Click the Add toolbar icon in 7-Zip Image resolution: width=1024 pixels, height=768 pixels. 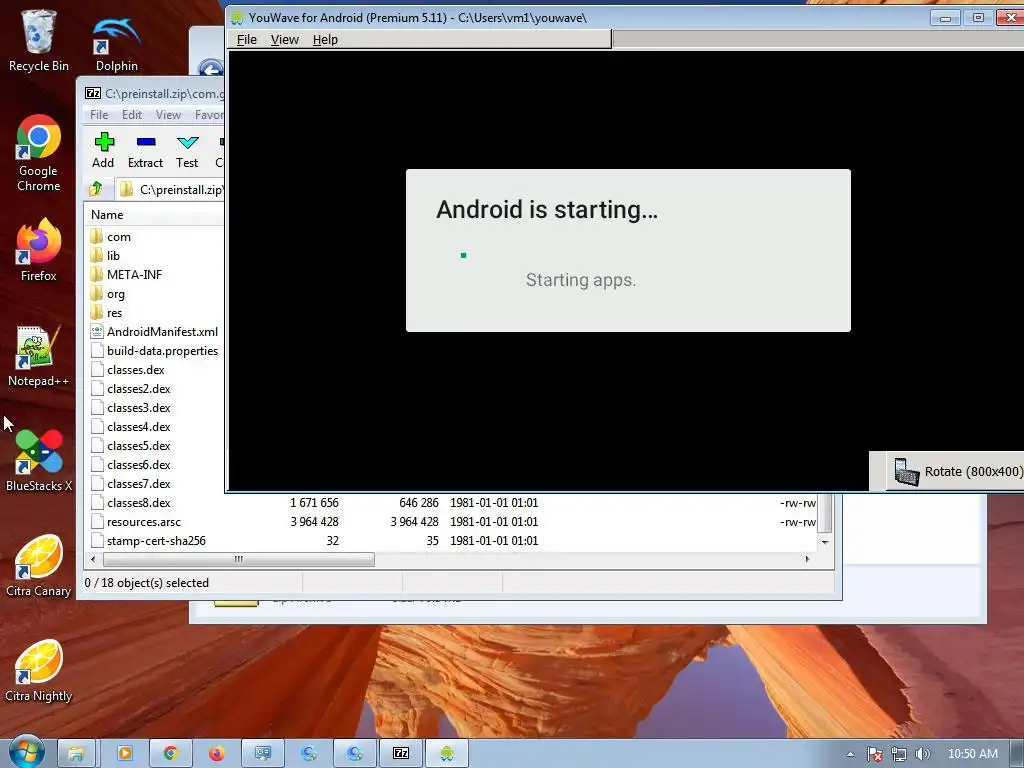(x=103, y=150)
